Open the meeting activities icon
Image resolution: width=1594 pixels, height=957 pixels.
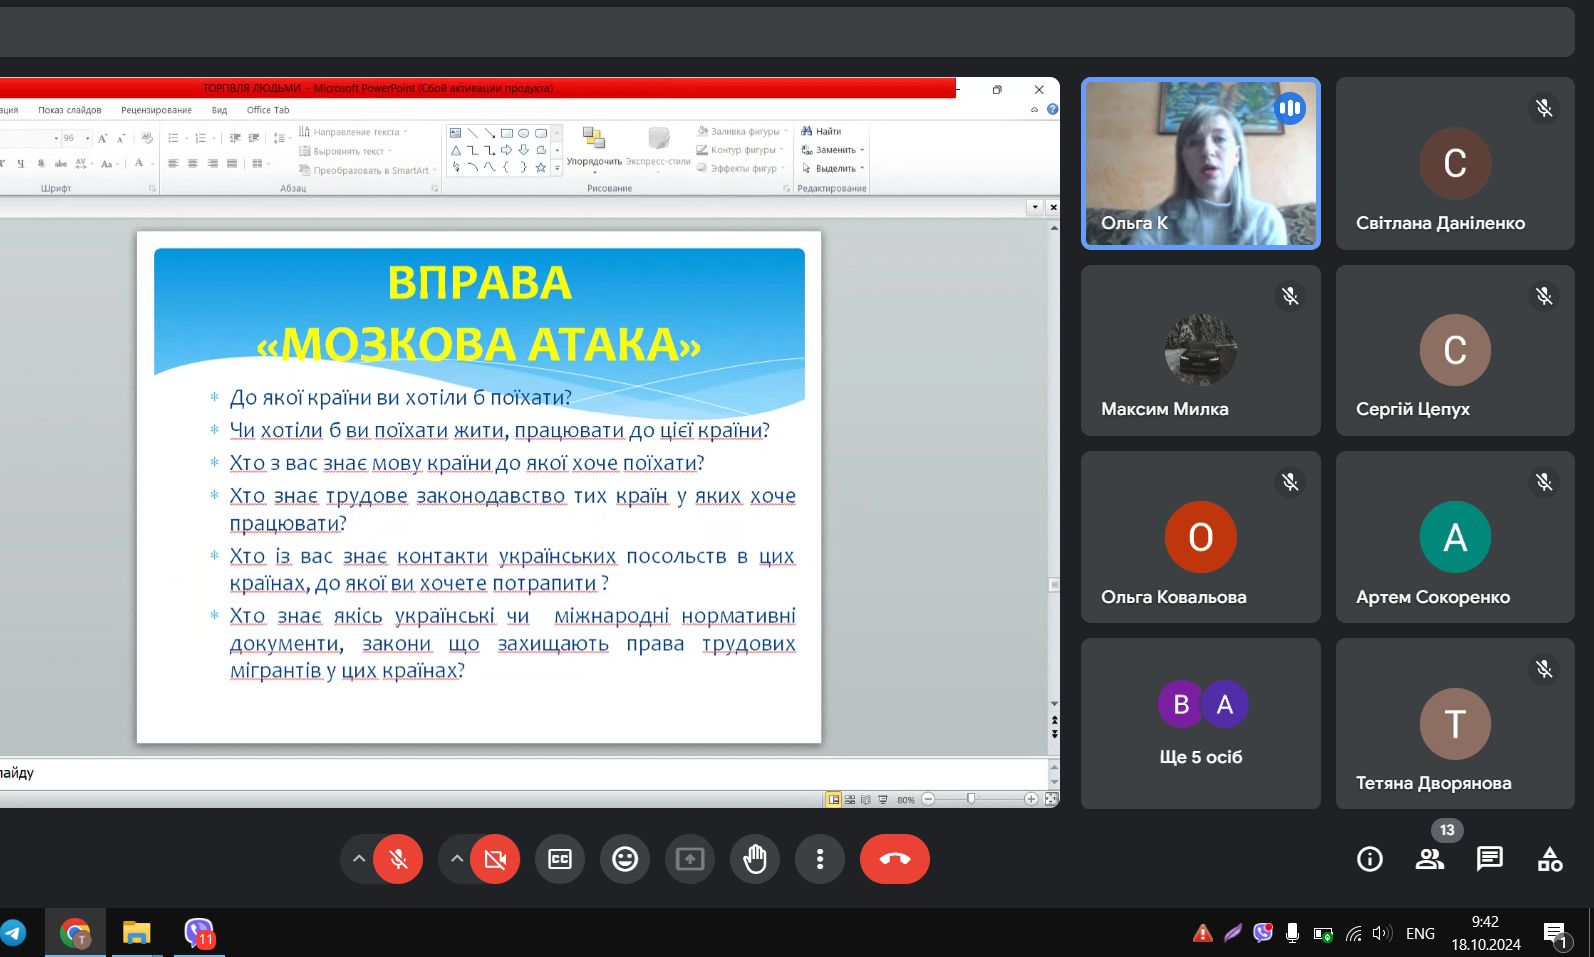1550,859
